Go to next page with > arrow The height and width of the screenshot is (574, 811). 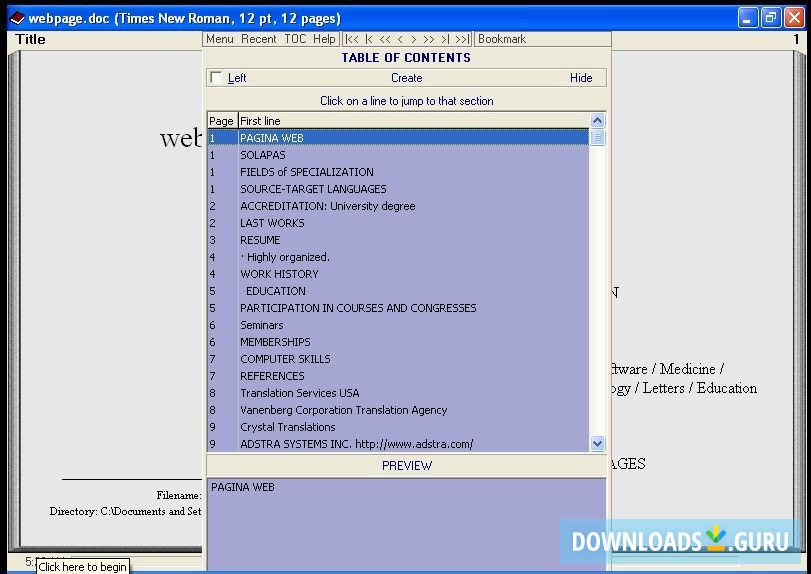point(413,39)
